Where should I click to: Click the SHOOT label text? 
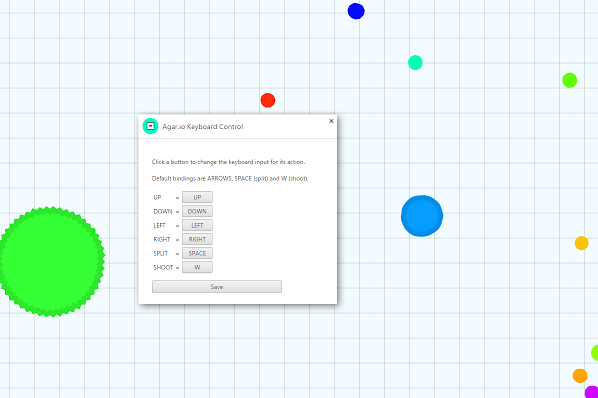(x=163, y=268)
